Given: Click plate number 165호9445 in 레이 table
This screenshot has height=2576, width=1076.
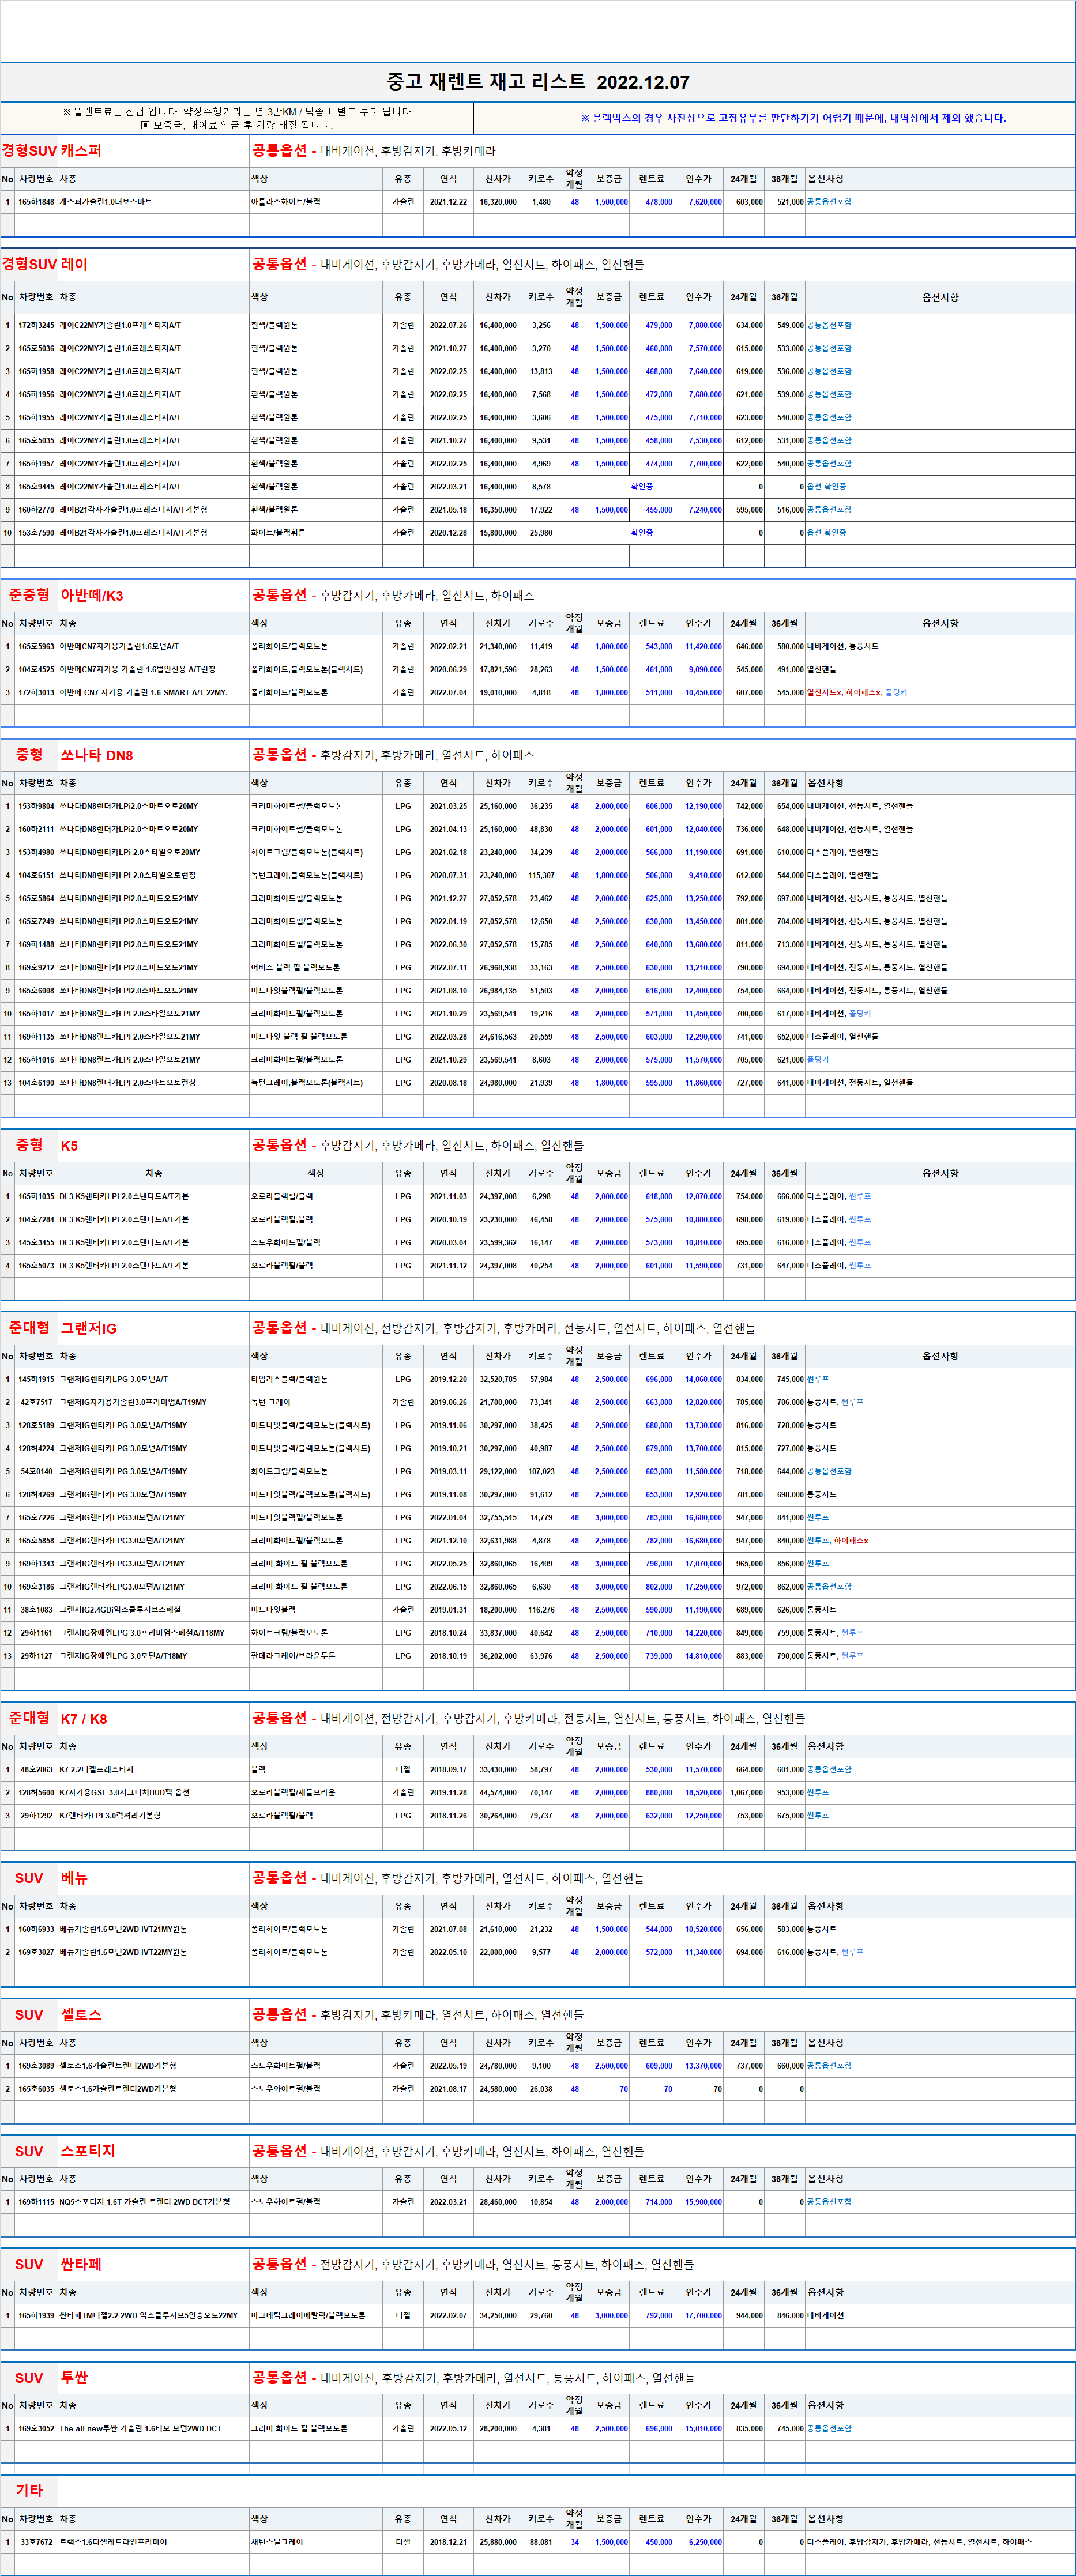Looking at the screenshot, I should [x=36, y=487].
